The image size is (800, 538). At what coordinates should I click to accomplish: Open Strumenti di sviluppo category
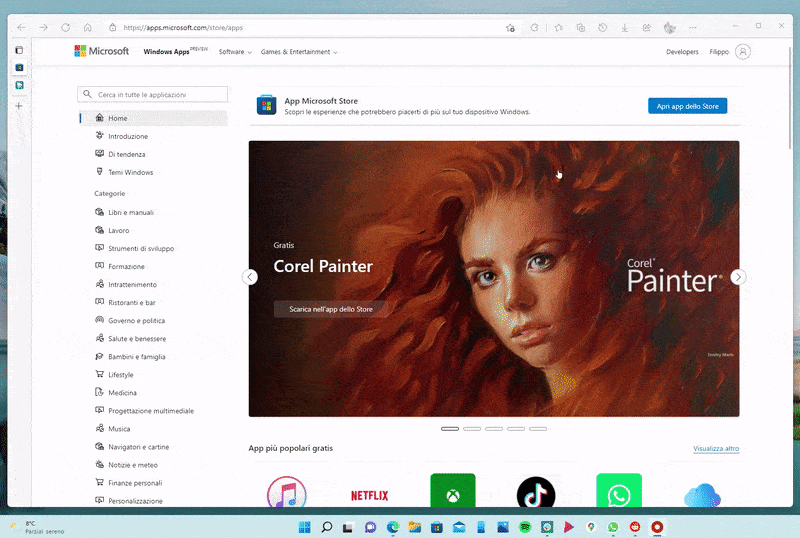[135, 249]
